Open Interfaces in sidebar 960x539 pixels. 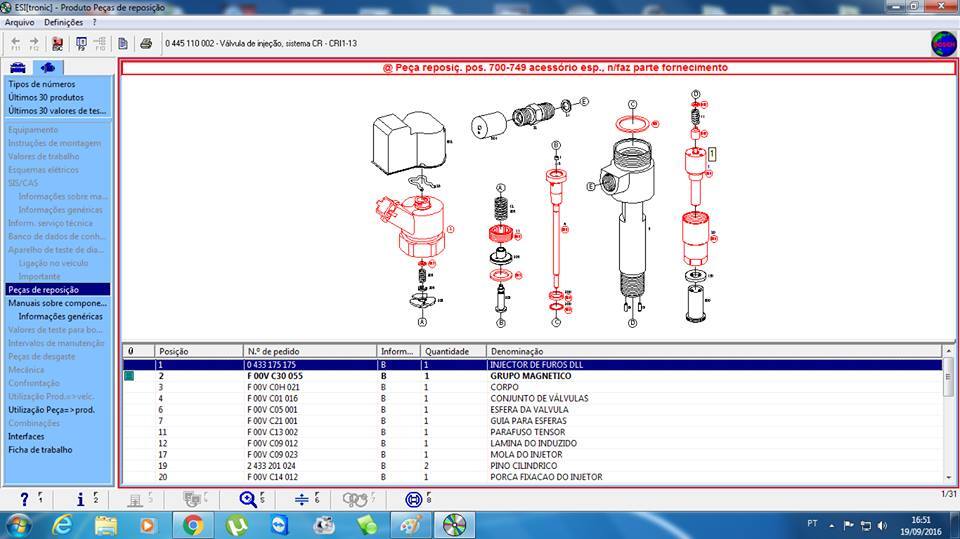click(x=26, y=437)
